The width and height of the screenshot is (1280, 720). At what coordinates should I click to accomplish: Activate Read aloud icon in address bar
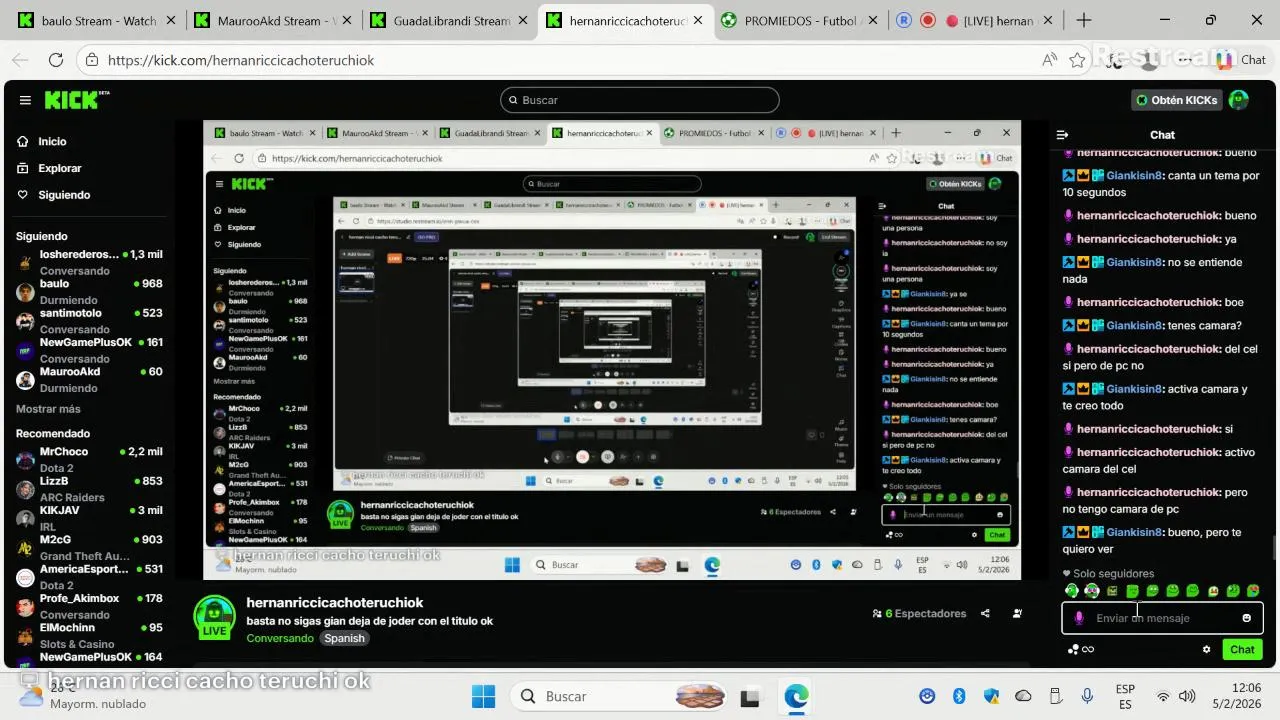point(1049,60)
